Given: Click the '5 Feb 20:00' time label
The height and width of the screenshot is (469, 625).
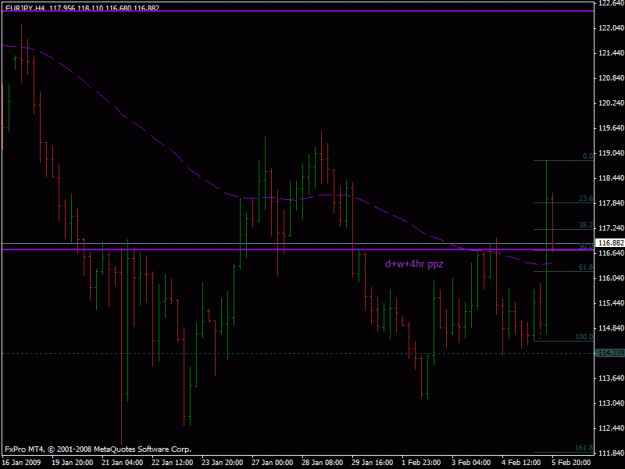Looking at the screenshot, I should (571, 462).
